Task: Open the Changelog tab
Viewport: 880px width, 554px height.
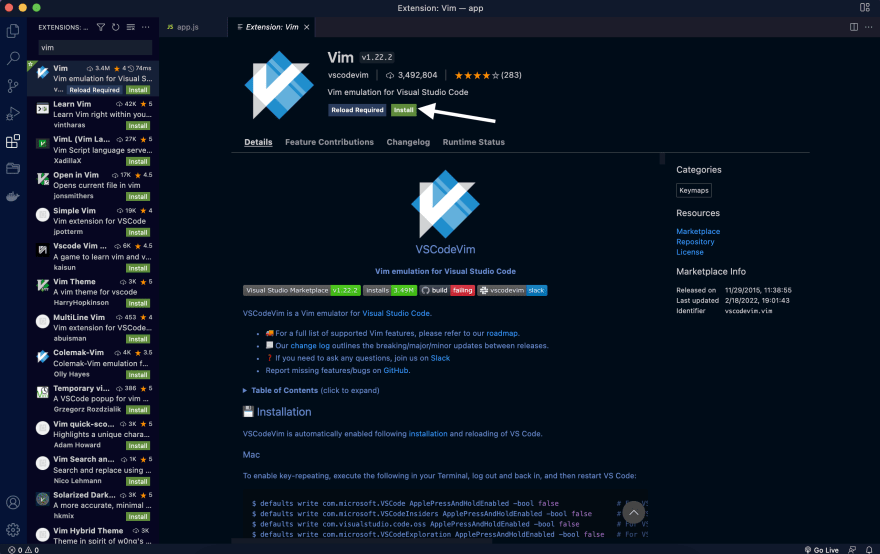Action: (408, 142)
